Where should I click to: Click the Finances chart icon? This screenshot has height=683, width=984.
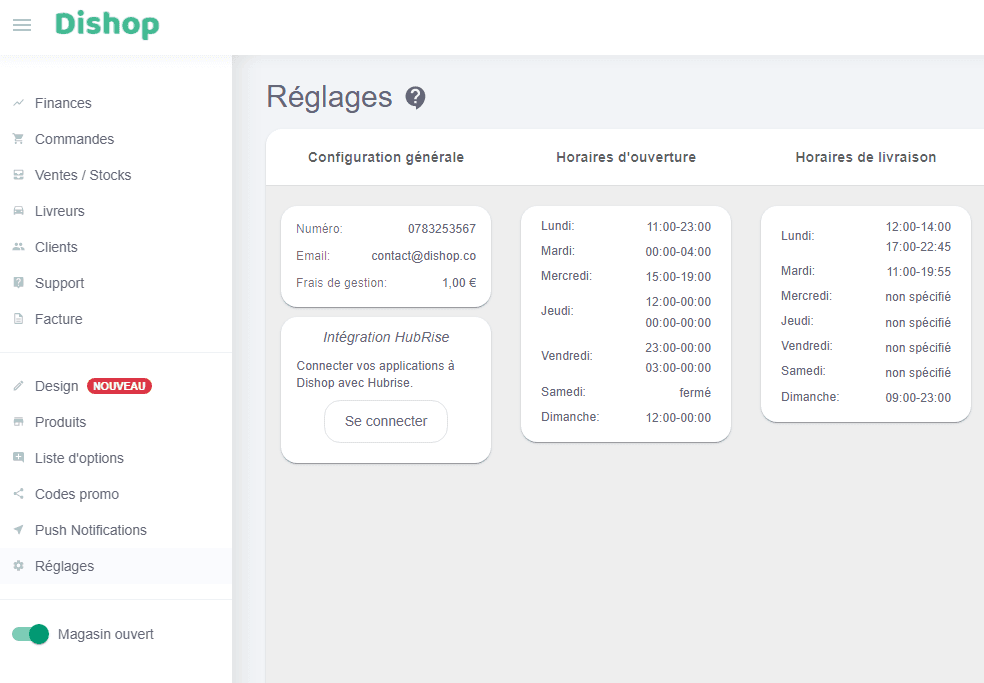(19, 103)
